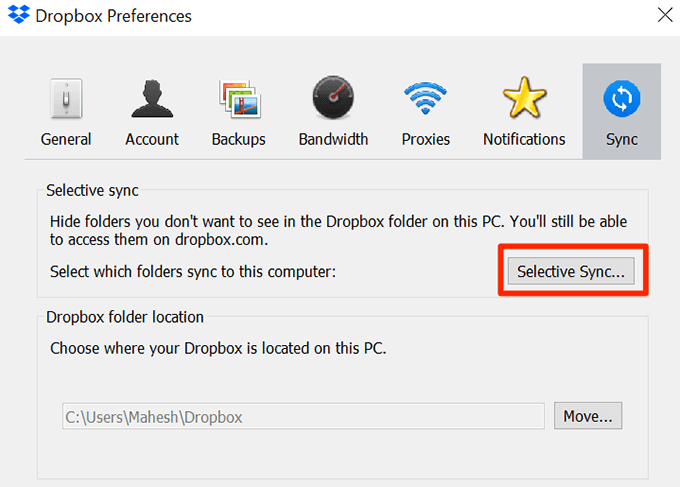
Task: Click the Proxies Wi-Fi signal icon
Action: coord(426,100)
